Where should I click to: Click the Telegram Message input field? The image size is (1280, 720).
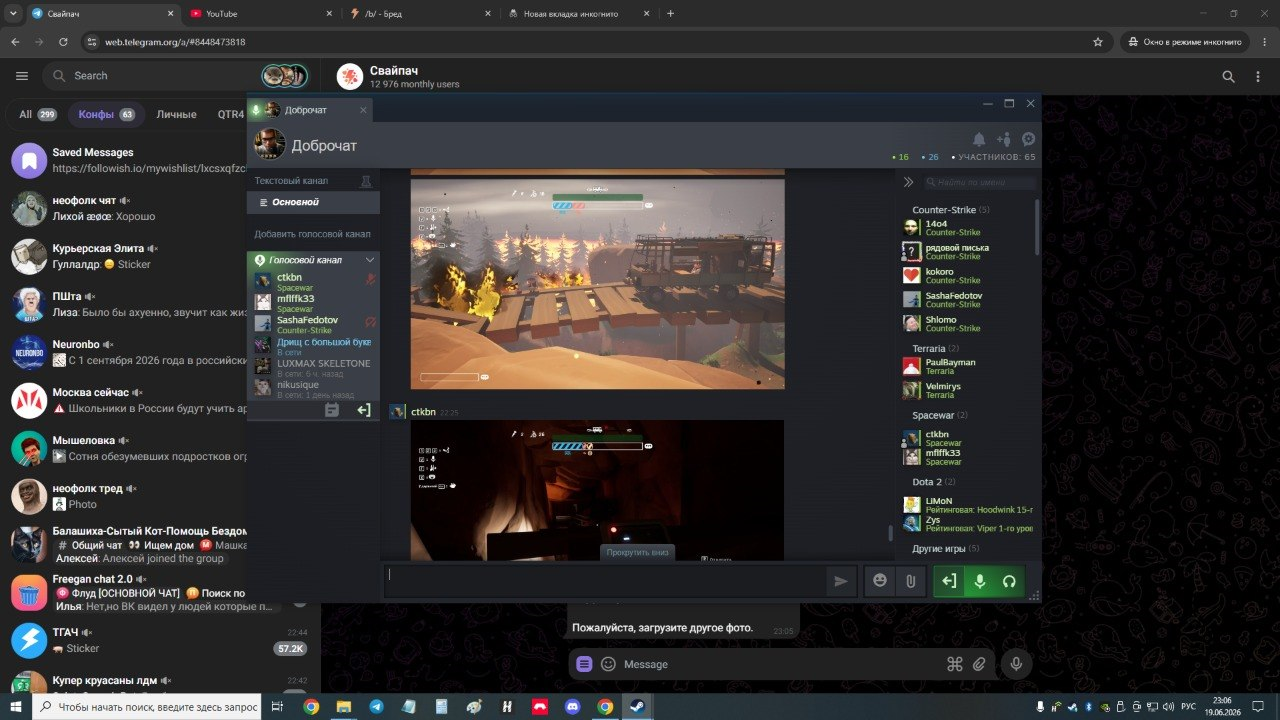780,664
